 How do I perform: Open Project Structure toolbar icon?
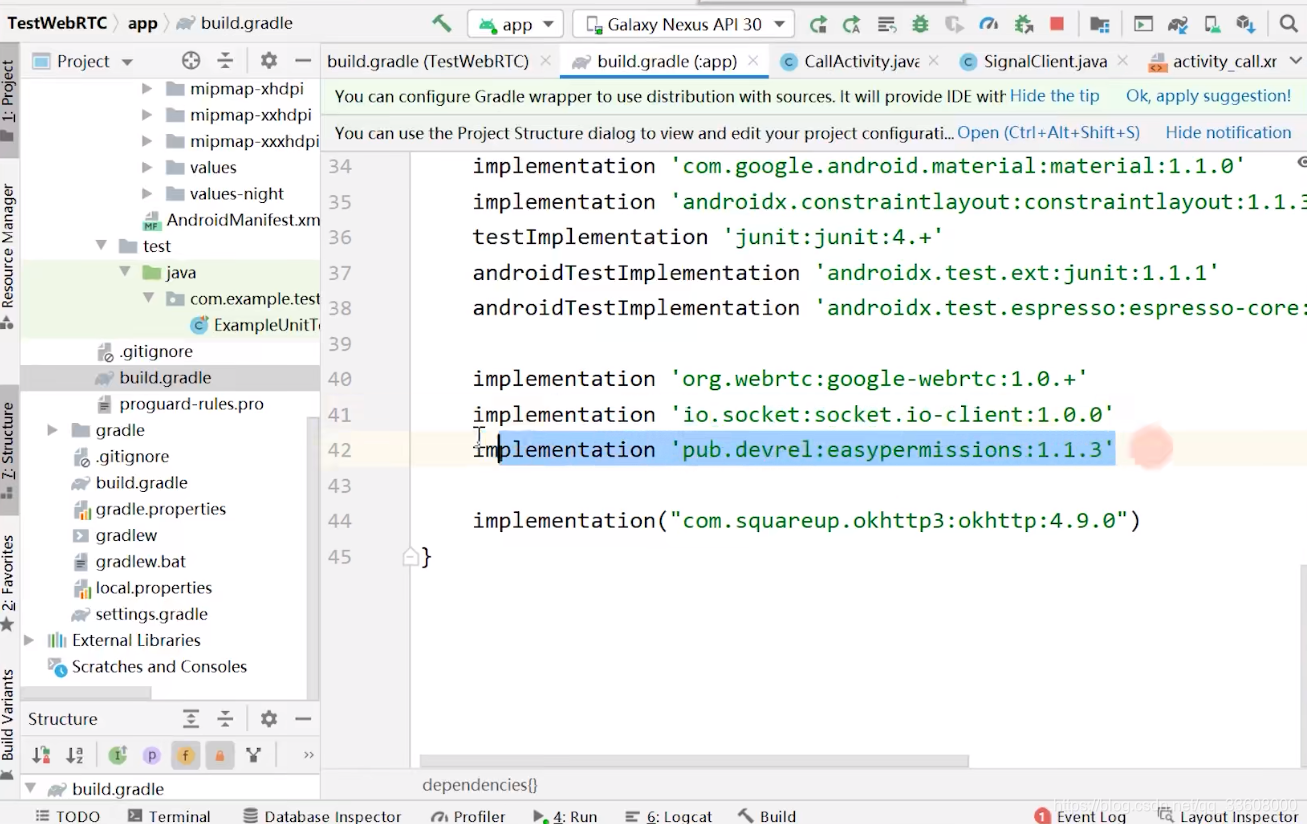pyautogui.click(x=1099, y=24)
